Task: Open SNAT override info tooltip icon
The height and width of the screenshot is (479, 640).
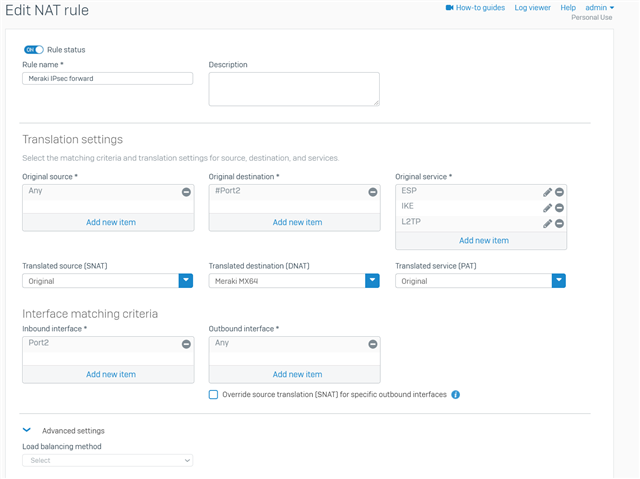Action: pos(456,395)
